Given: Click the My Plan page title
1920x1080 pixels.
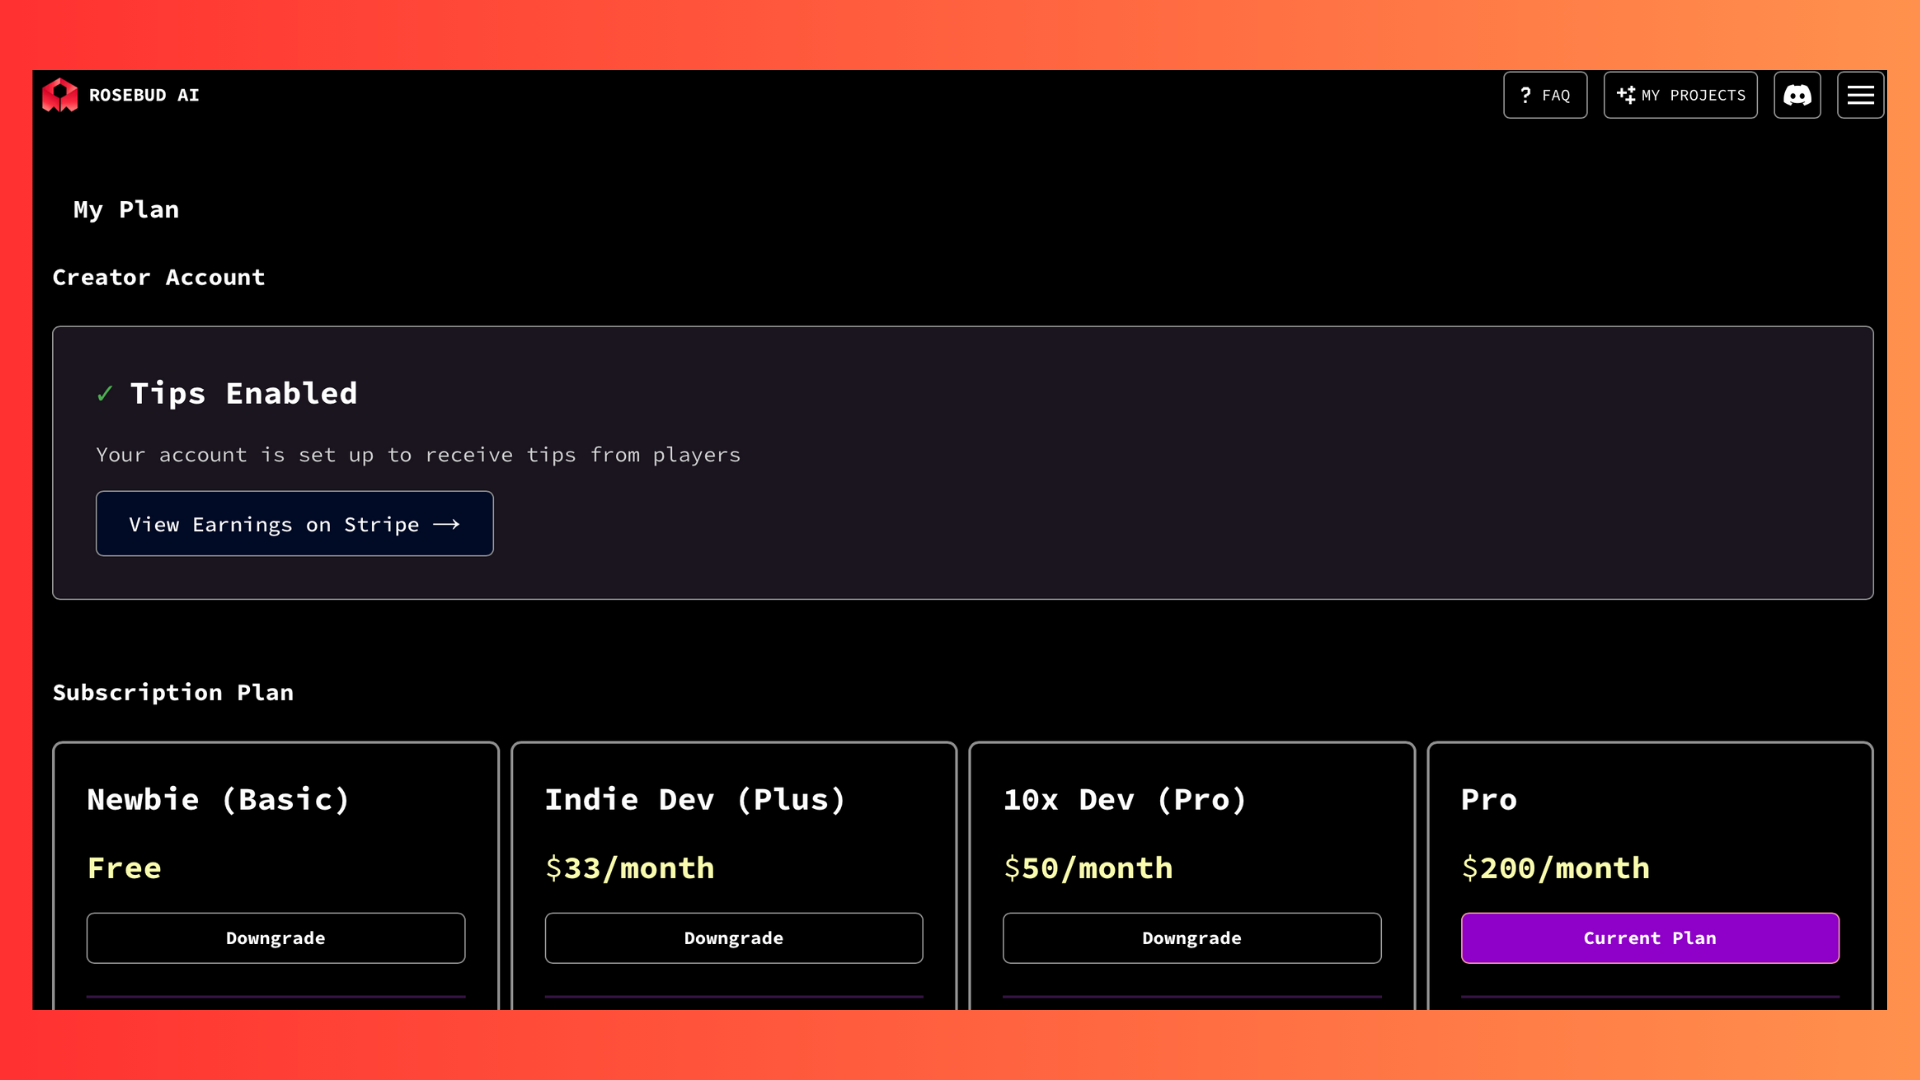Looking at the screenshot, I should (x=126, y=210).
